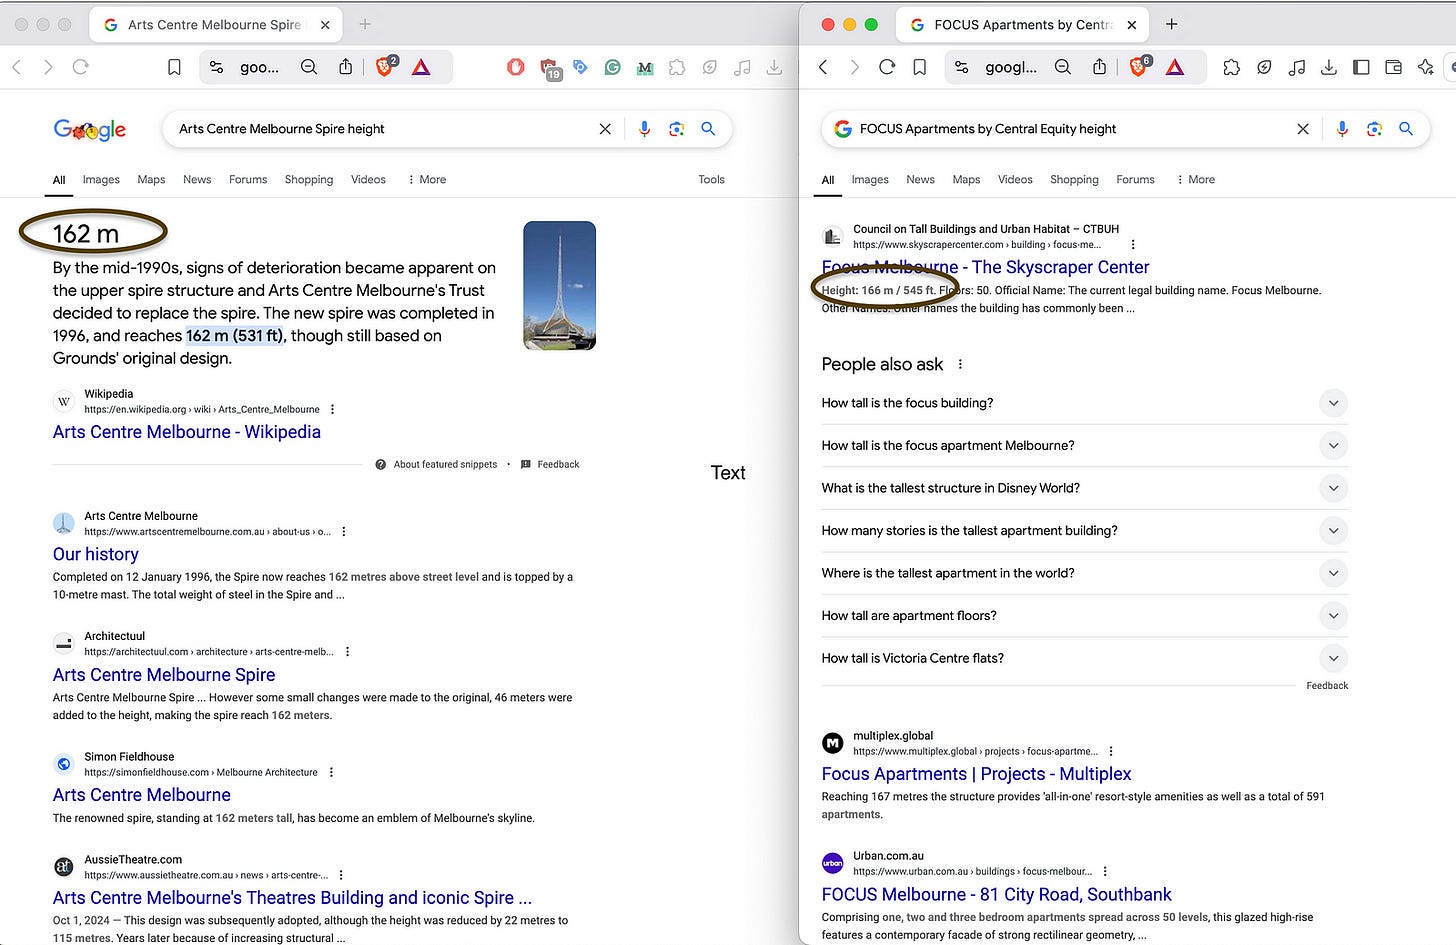The image size is (1456, 945).
Task: Open the Leo AI sparkle icon
Action: point(1425,67)
